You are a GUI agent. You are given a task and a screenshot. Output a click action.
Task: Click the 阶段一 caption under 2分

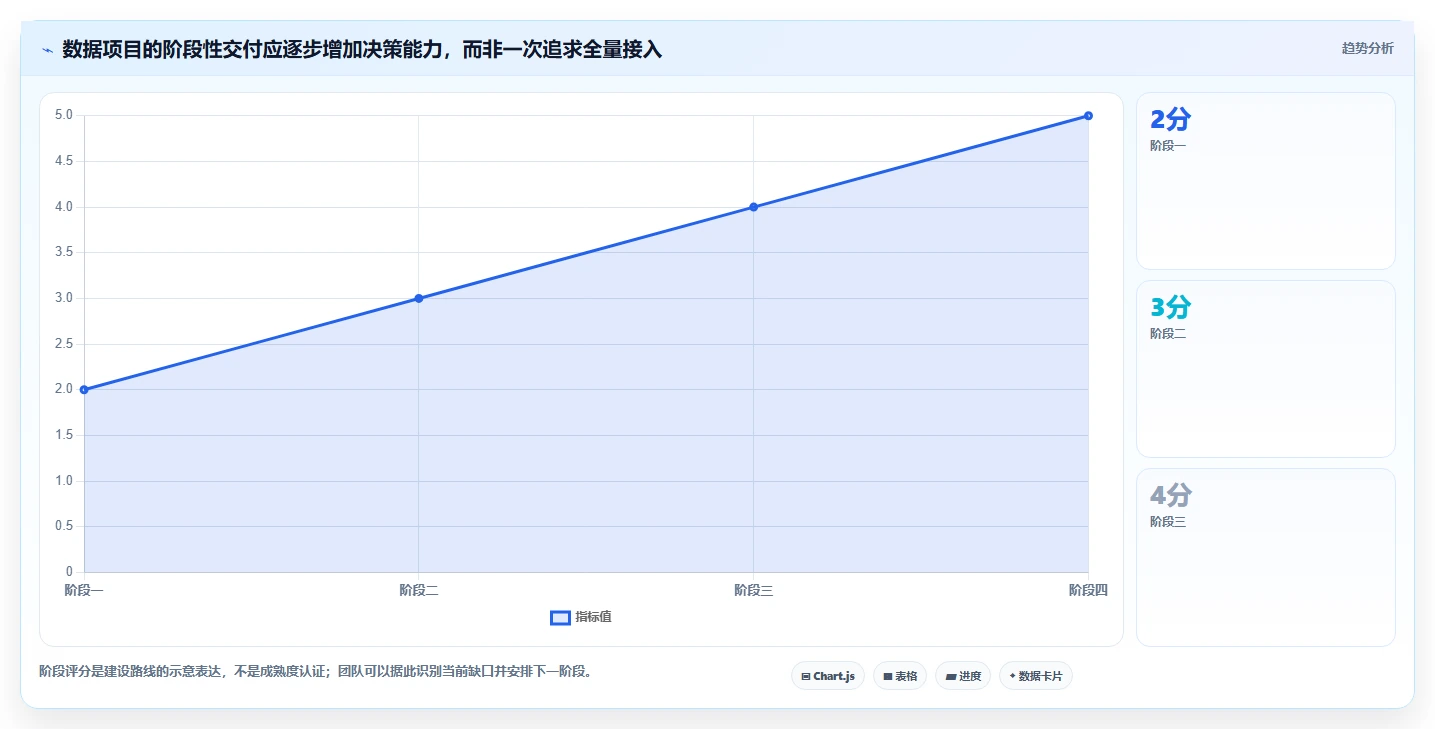pos(1168,146)
